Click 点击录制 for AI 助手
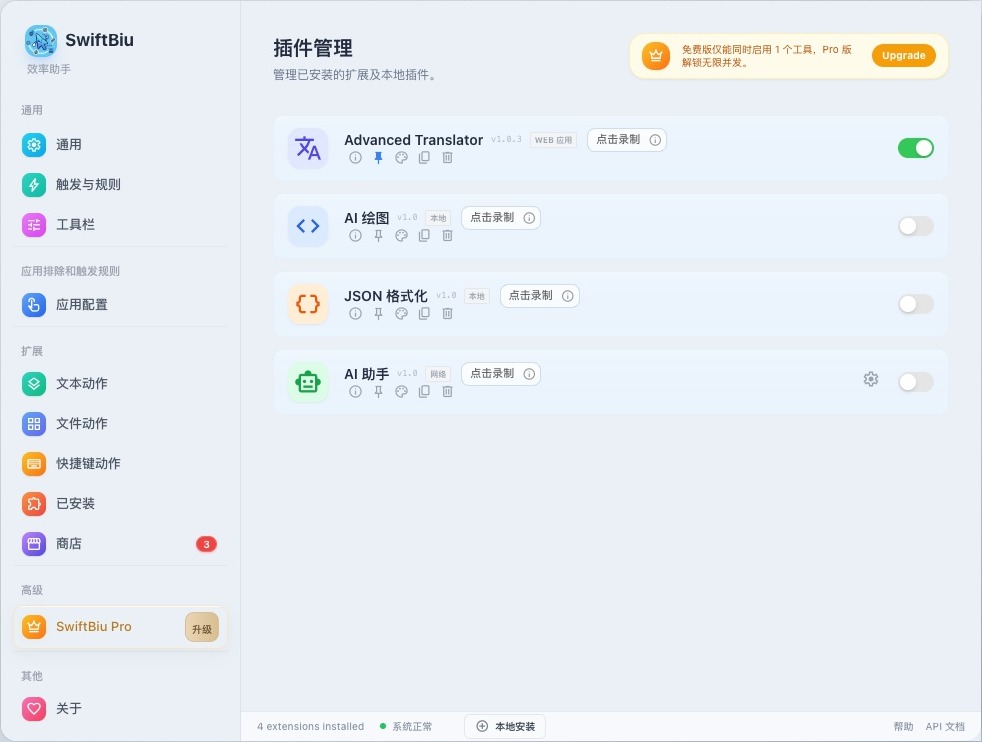The width and height of the screenshot is (982, 742). click(x=501, y=373)
